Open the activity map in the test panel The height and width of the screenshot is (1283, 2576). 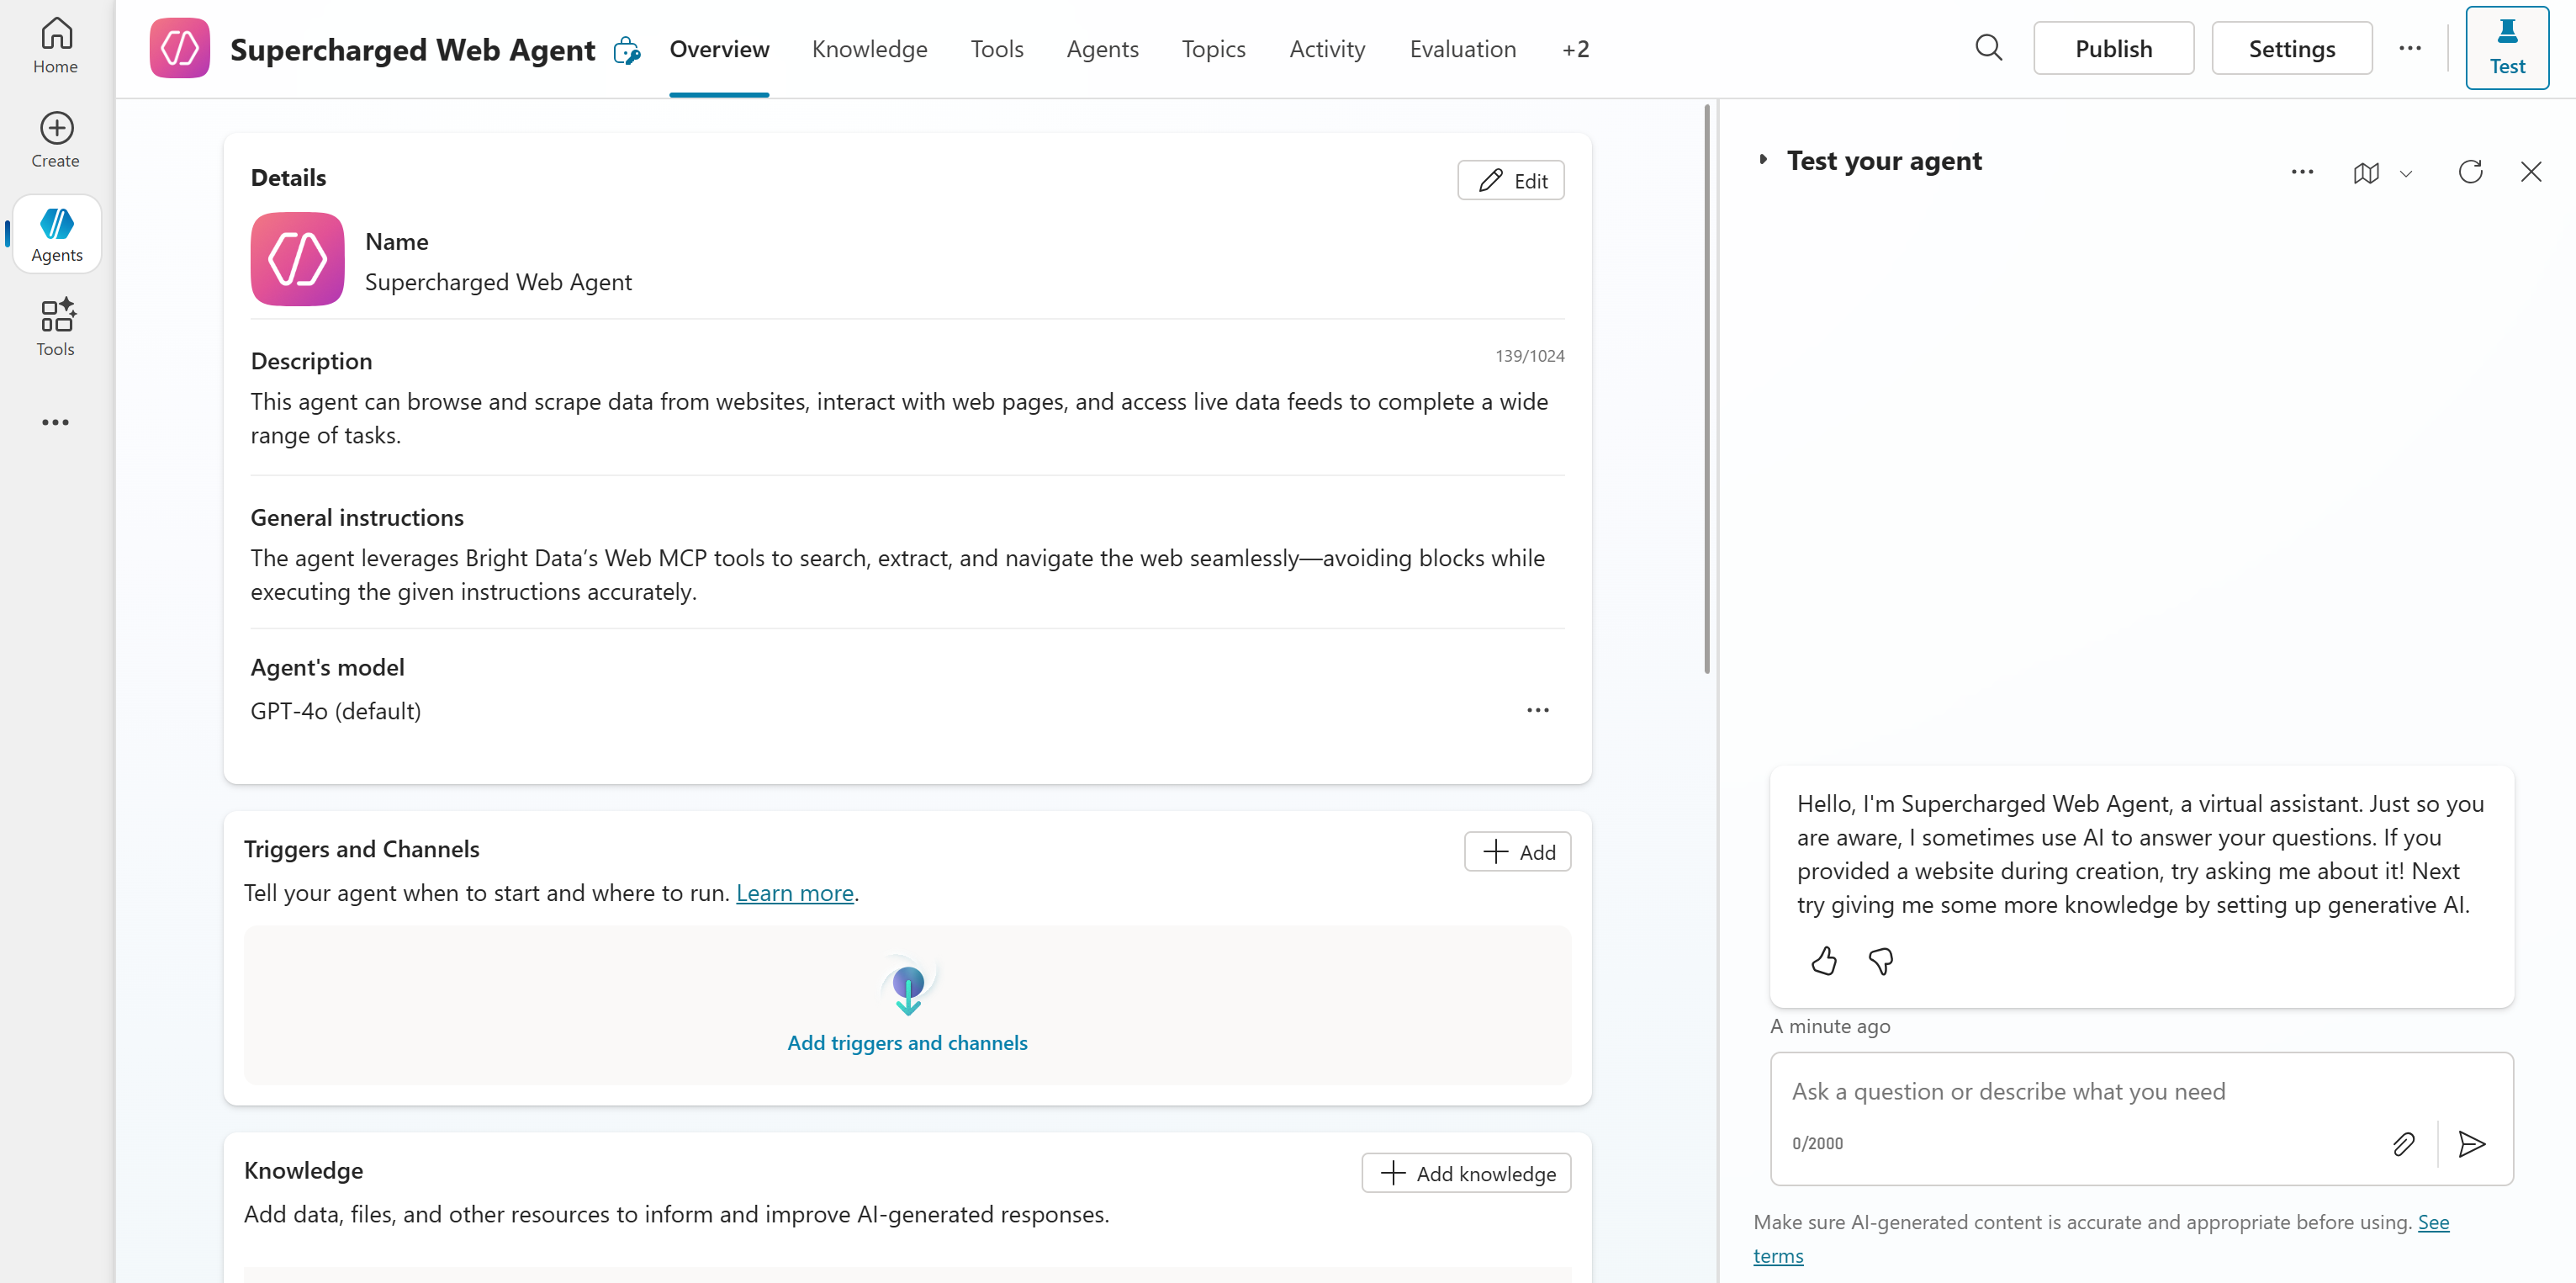coord(2366,172)
